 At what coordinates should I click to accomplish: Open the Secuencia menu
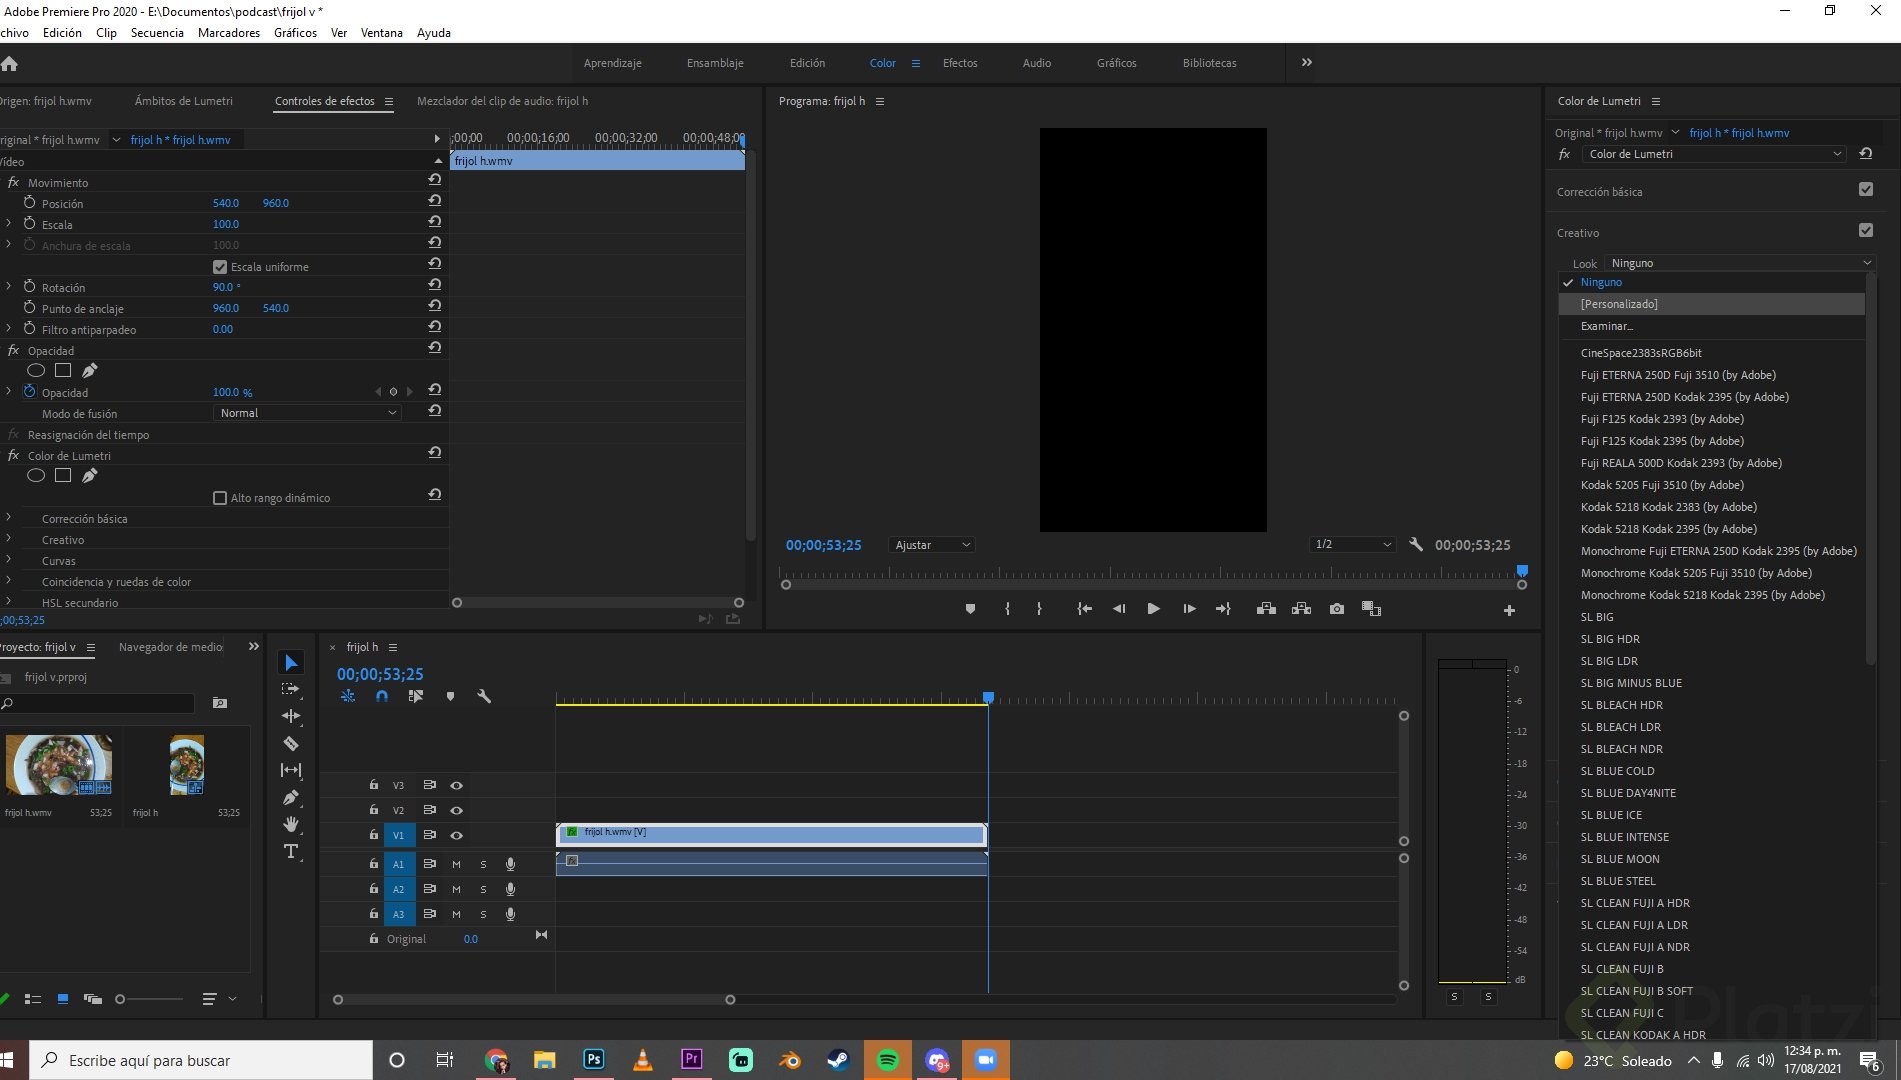[x=157, y=33]
